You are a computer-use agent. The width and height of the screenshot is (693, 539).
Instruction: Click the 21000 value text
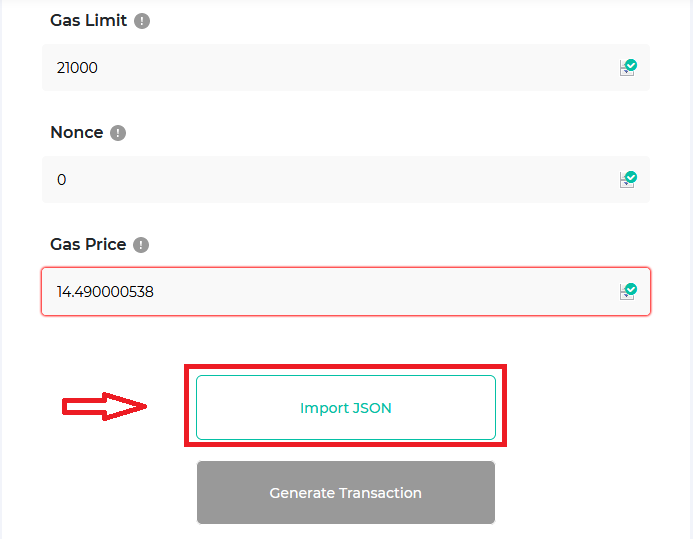(x=77, y=68)
